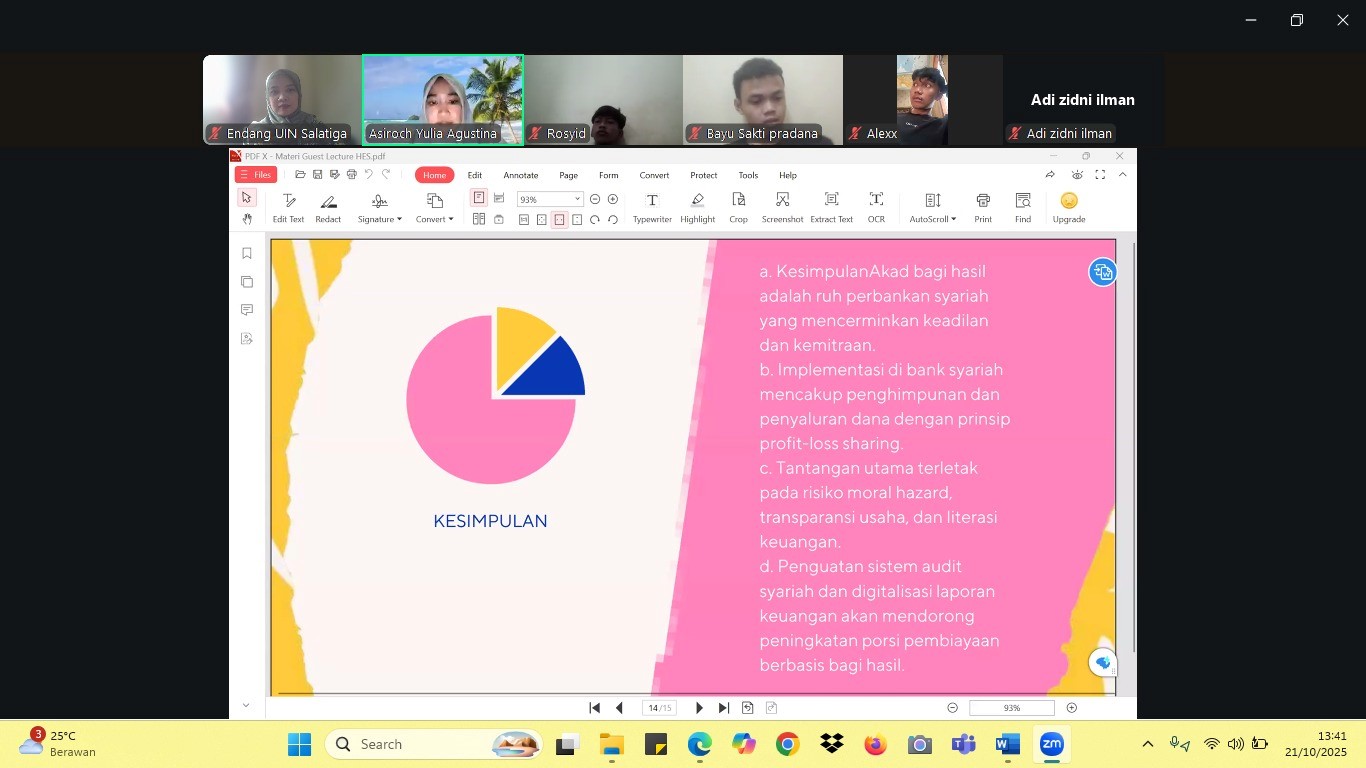Run OCR on the document

[876, 206]
